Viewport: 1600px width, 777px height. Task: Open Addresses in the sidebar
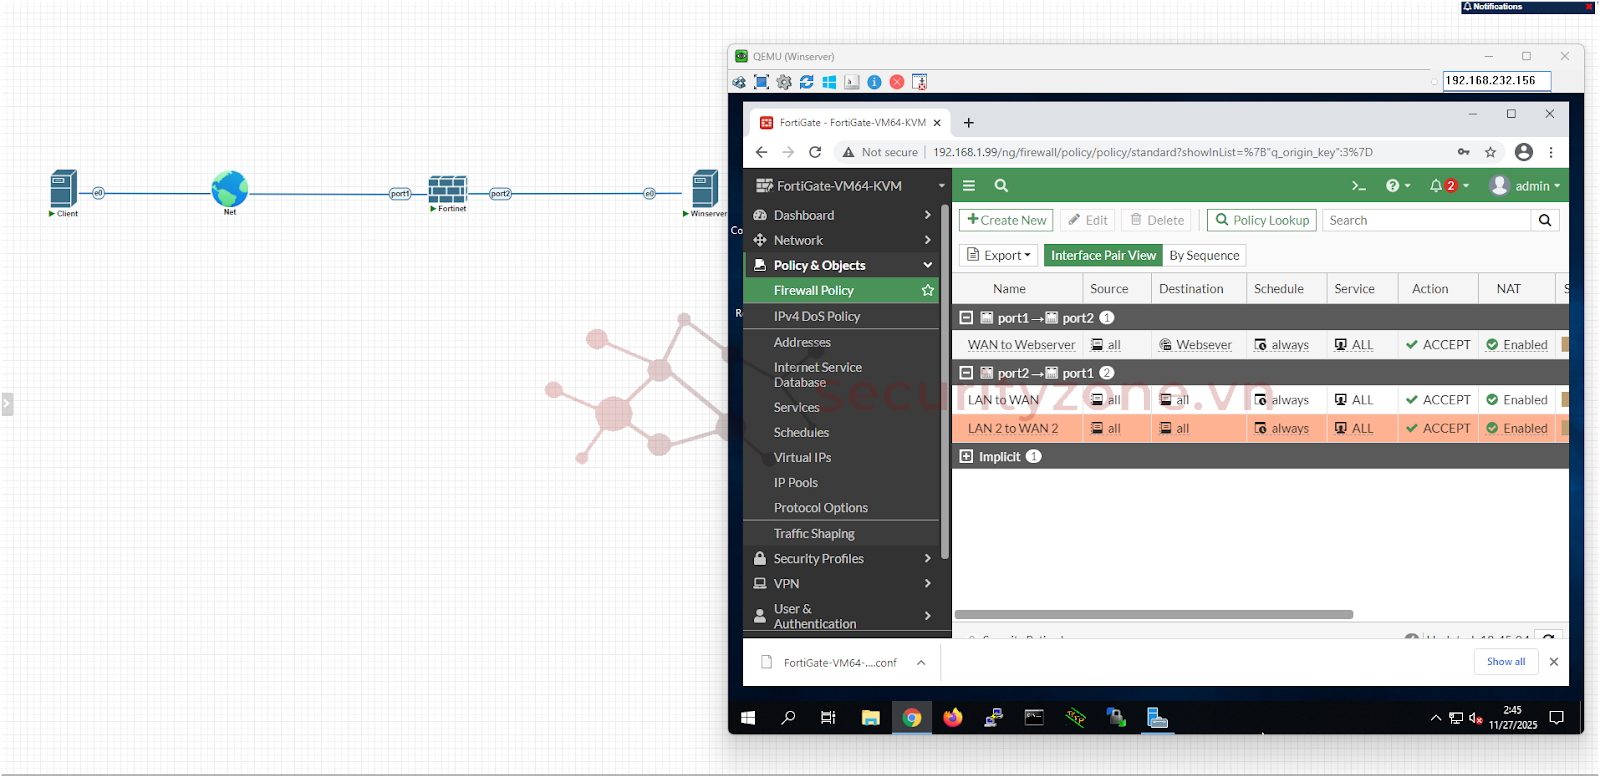point(802,342)
